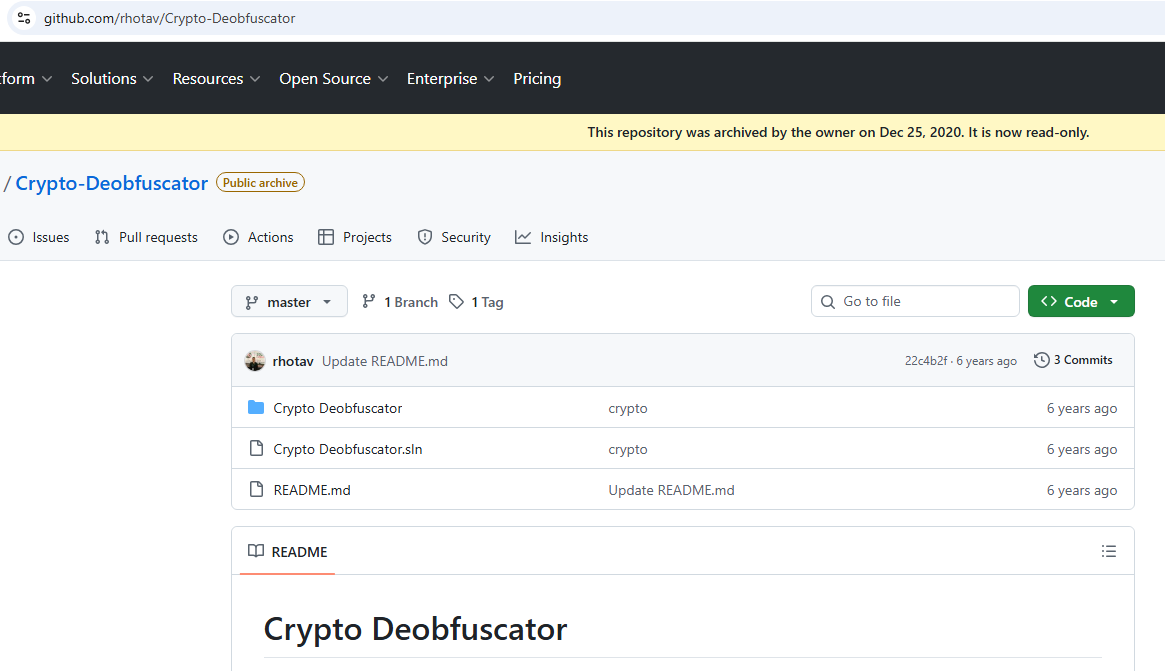This screenshot has height=671, width=1165.
Task: Click the tag icon next to 1 Tag
Action: click(x=456, y=302)
